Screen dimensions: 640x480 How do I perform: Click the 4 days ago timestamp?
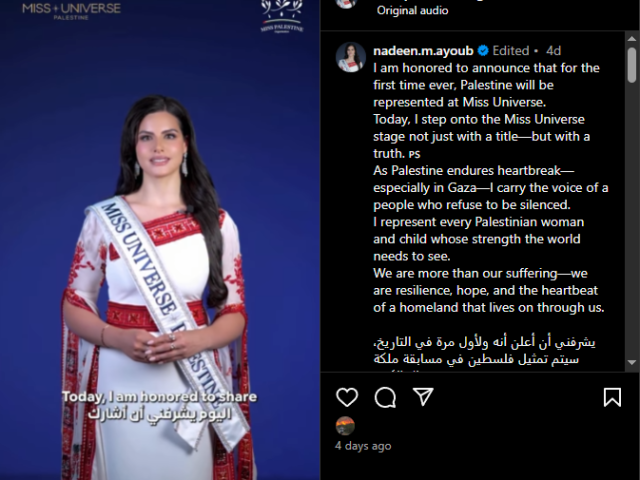(x=363, y=446)
